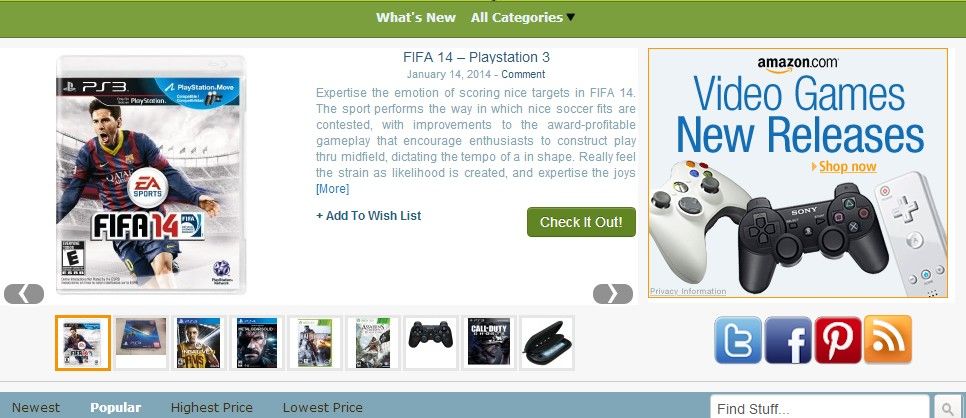
Task: Advance carousel with right arrow
Action: 612,294
